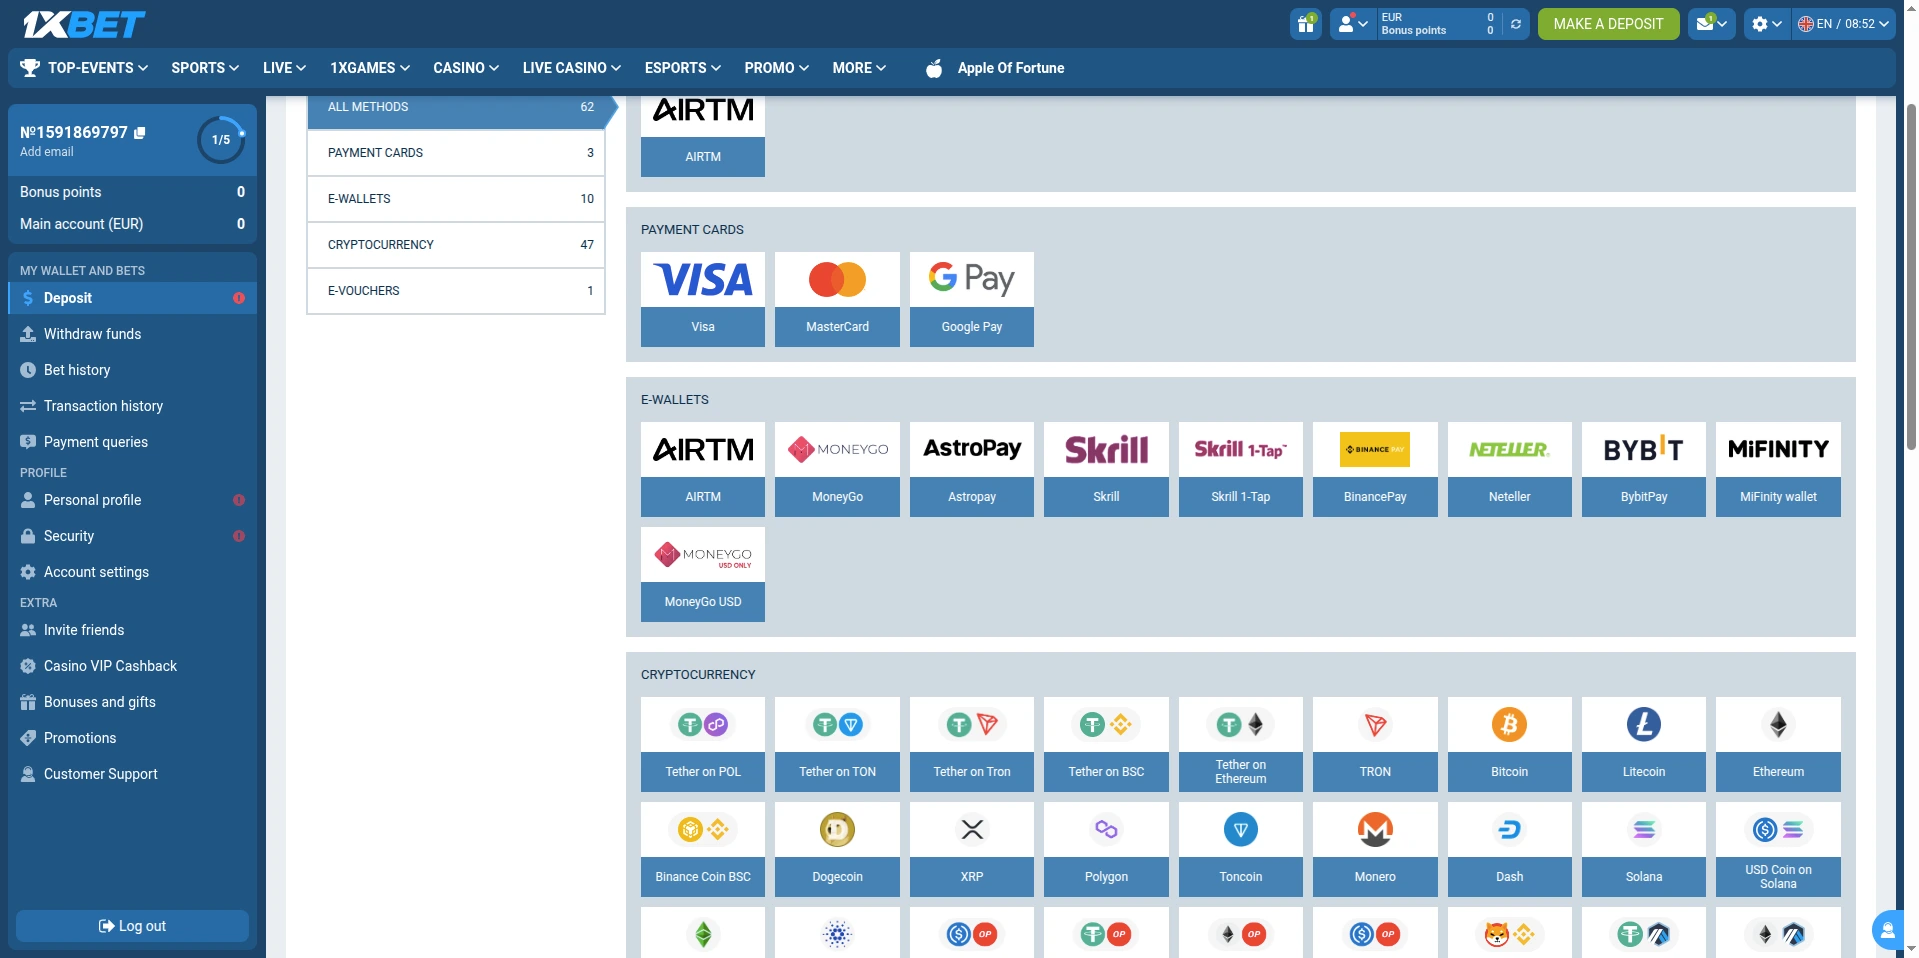
Task: Open the messages envelope dropdown
Action: pyautogui.click(x=1711, y=24)
